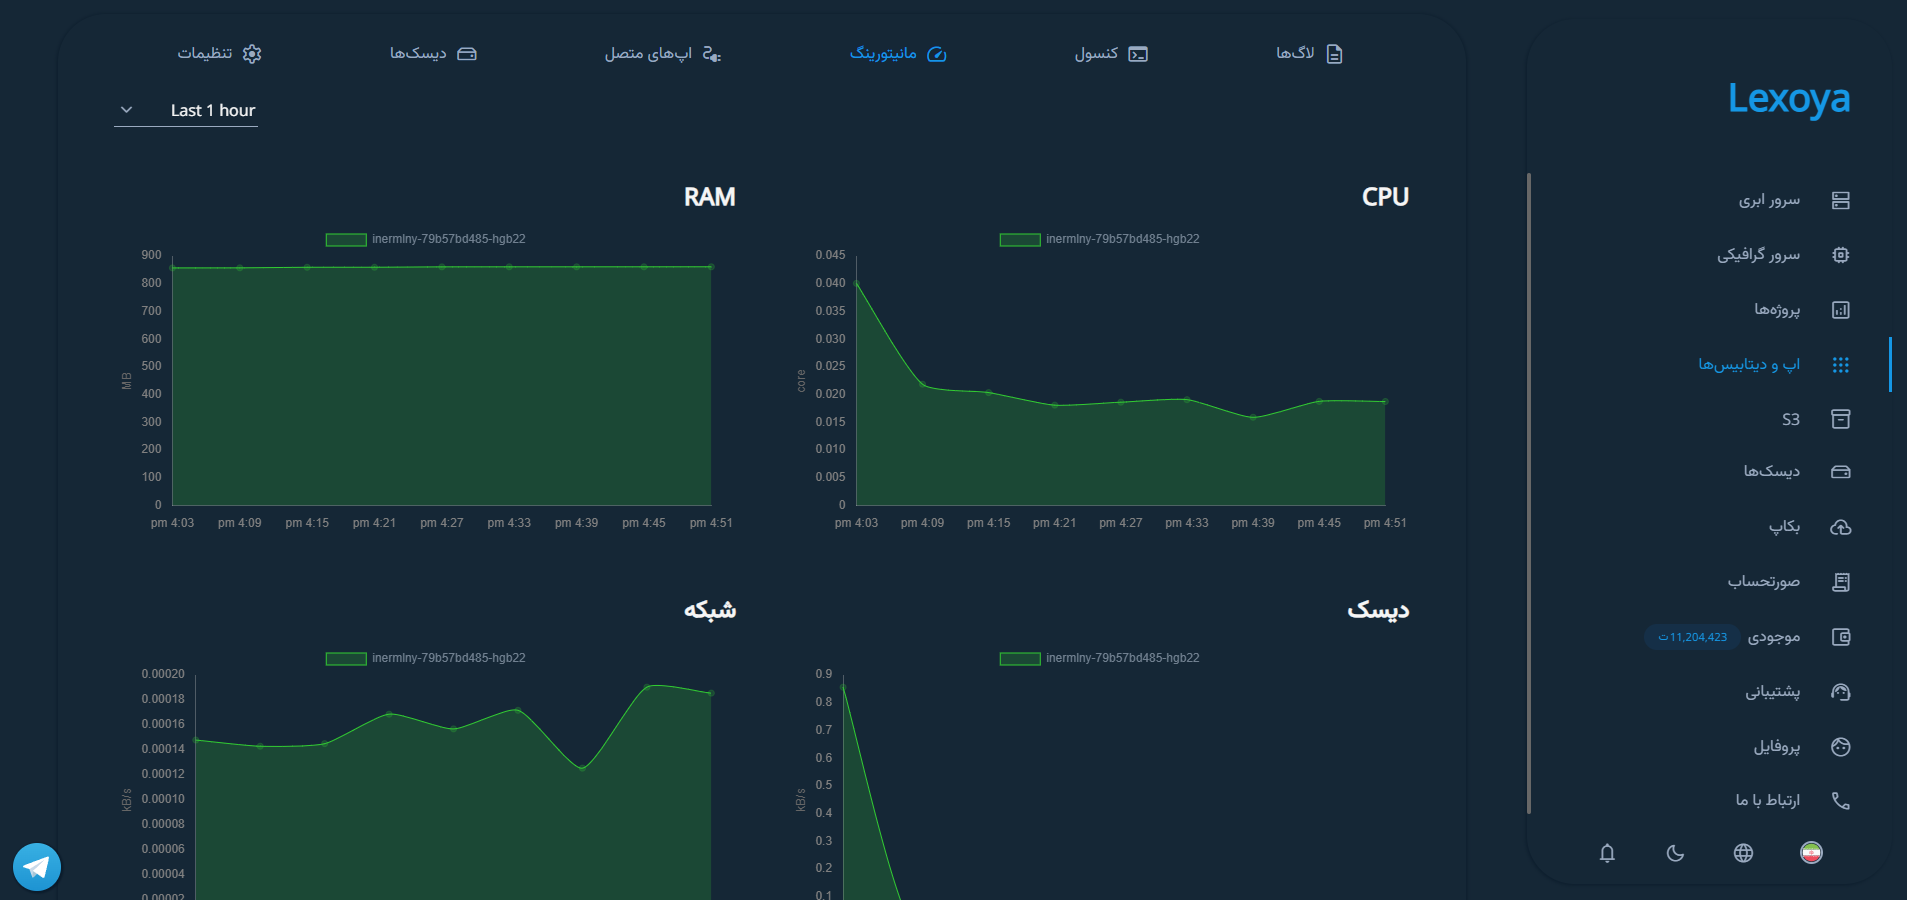
Task: Select the Iran flag language icon
Action: (1811, 853)
